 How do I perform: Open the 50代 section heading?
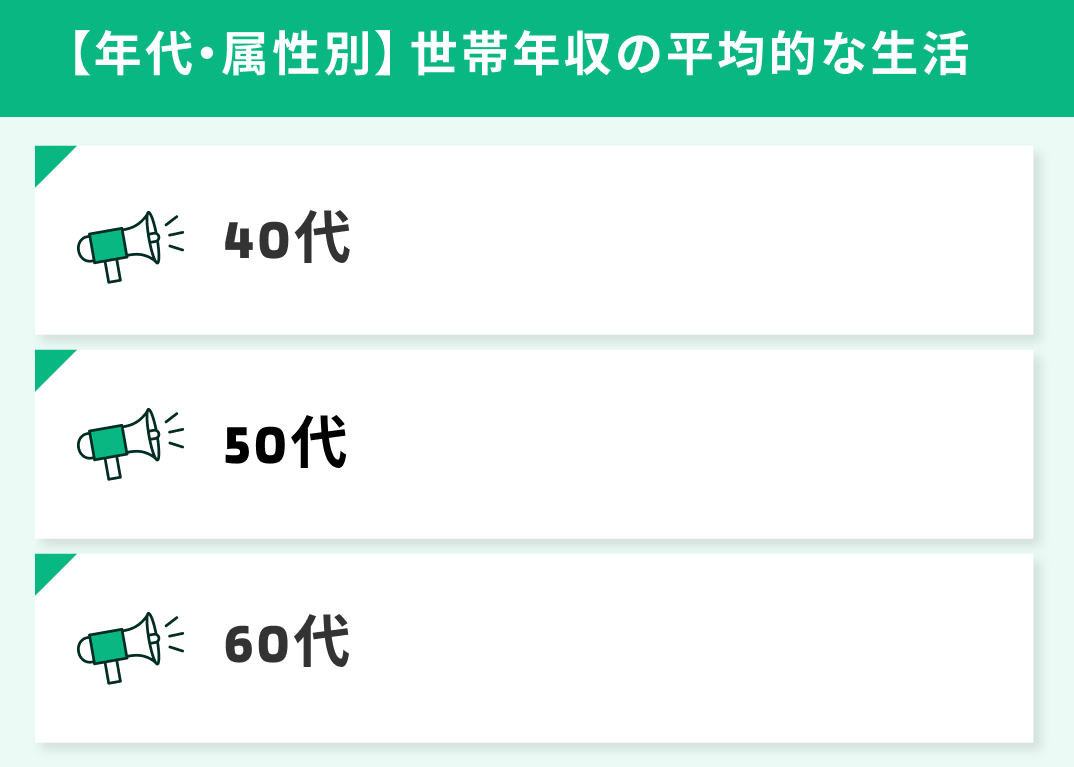click(x=287, y=444)
